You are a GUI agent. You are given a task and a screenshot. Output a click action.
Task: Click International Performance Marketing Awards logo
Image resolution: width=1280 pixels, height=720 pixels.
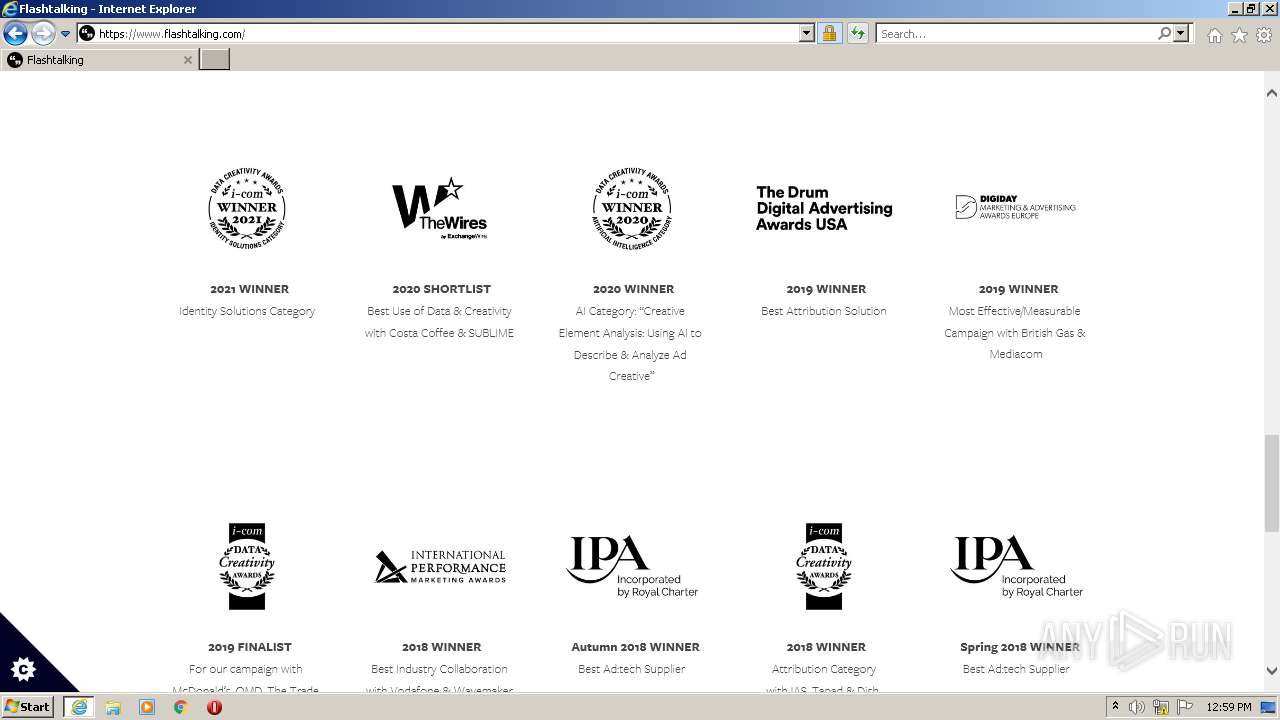[x=440, y=567]
